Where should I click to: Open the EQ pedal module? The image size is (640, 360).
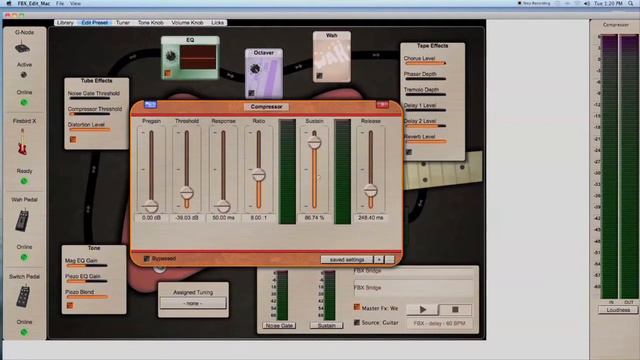[x=190, y=58]
